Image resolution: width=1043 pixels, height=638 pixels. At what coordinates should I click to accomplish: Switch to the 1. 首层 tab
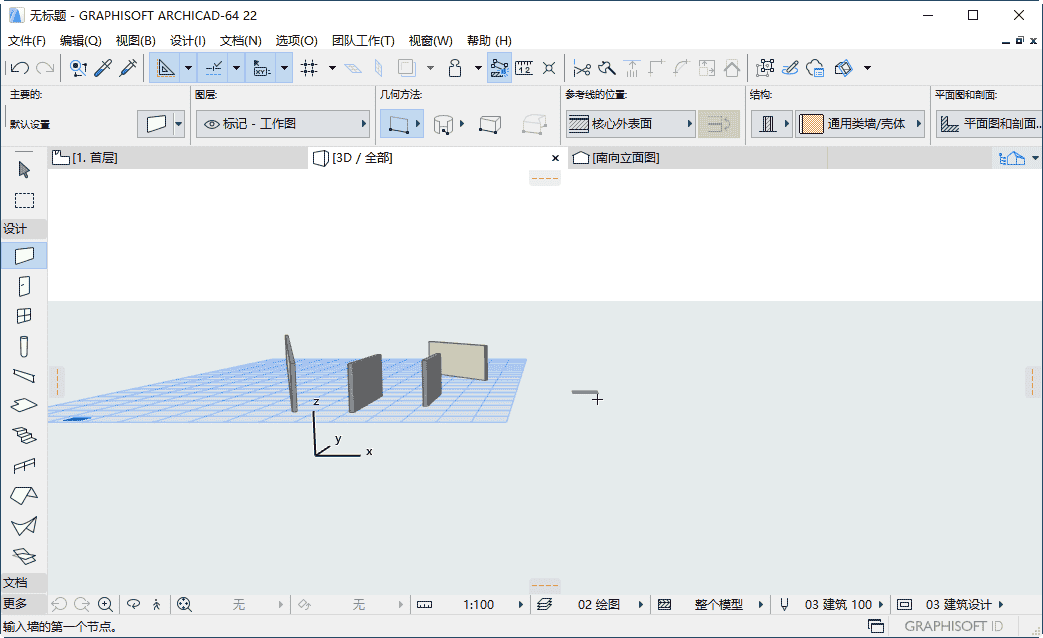coord(95,157)
